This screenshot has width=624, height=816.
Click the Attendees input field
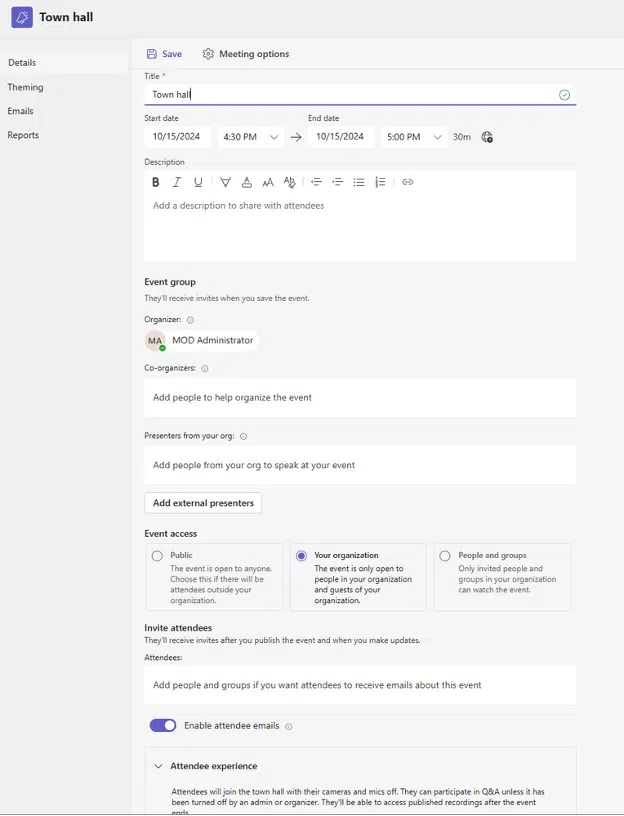(x=360, y=685)
